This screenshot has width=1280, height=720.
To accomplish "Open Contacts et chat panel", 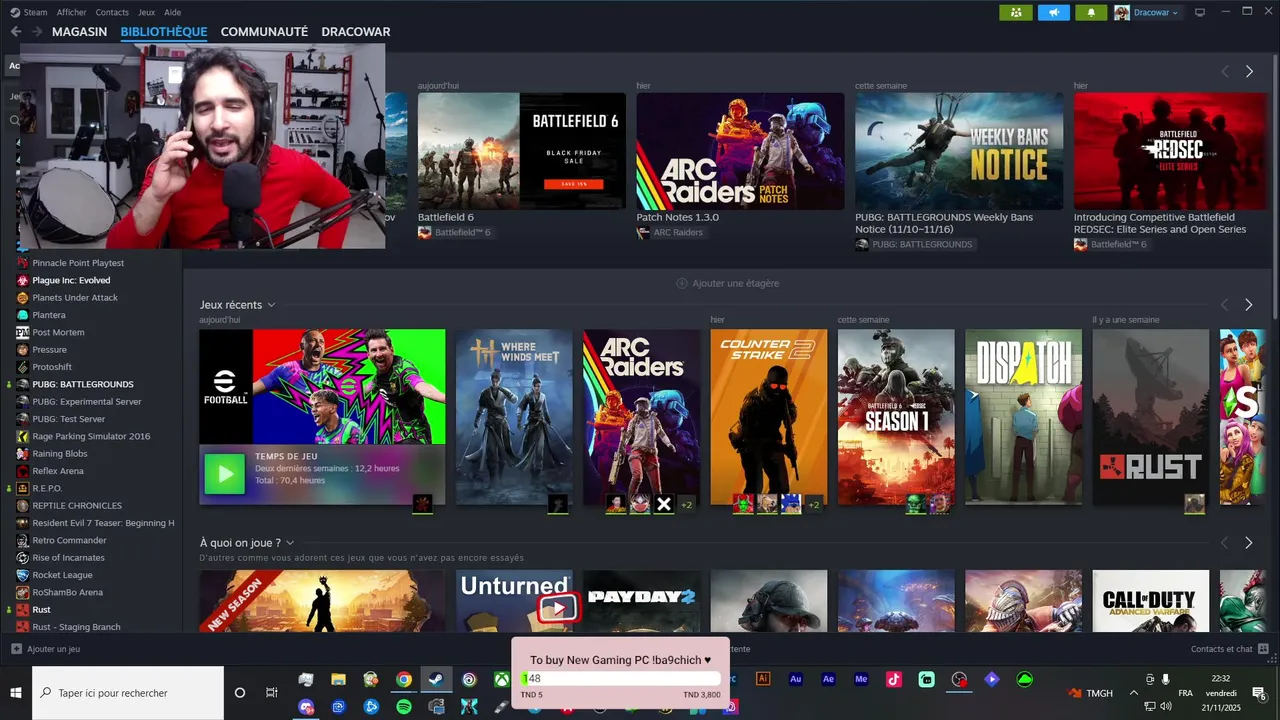I will click(1228, 649).
